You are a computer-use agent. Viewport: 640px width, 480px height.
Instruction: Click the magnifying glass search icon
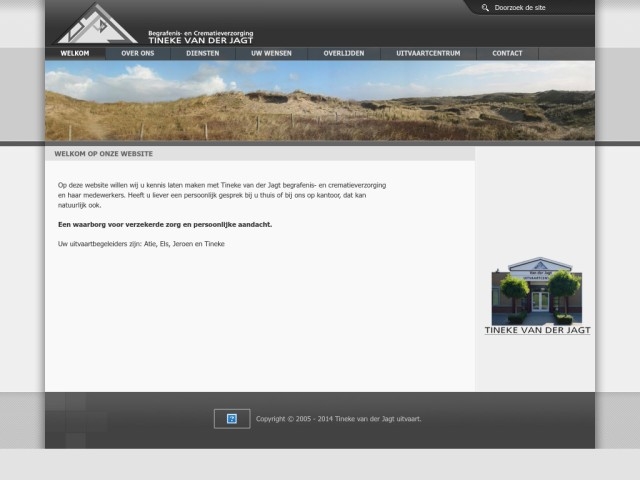[485, 8]
